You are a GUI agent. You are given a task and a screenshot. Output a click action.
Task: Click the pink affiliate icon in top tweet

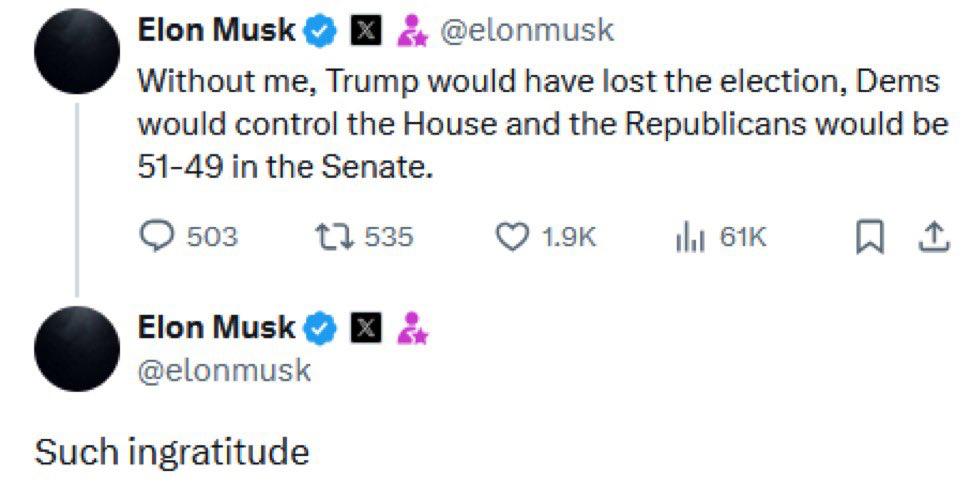[411, 32]
